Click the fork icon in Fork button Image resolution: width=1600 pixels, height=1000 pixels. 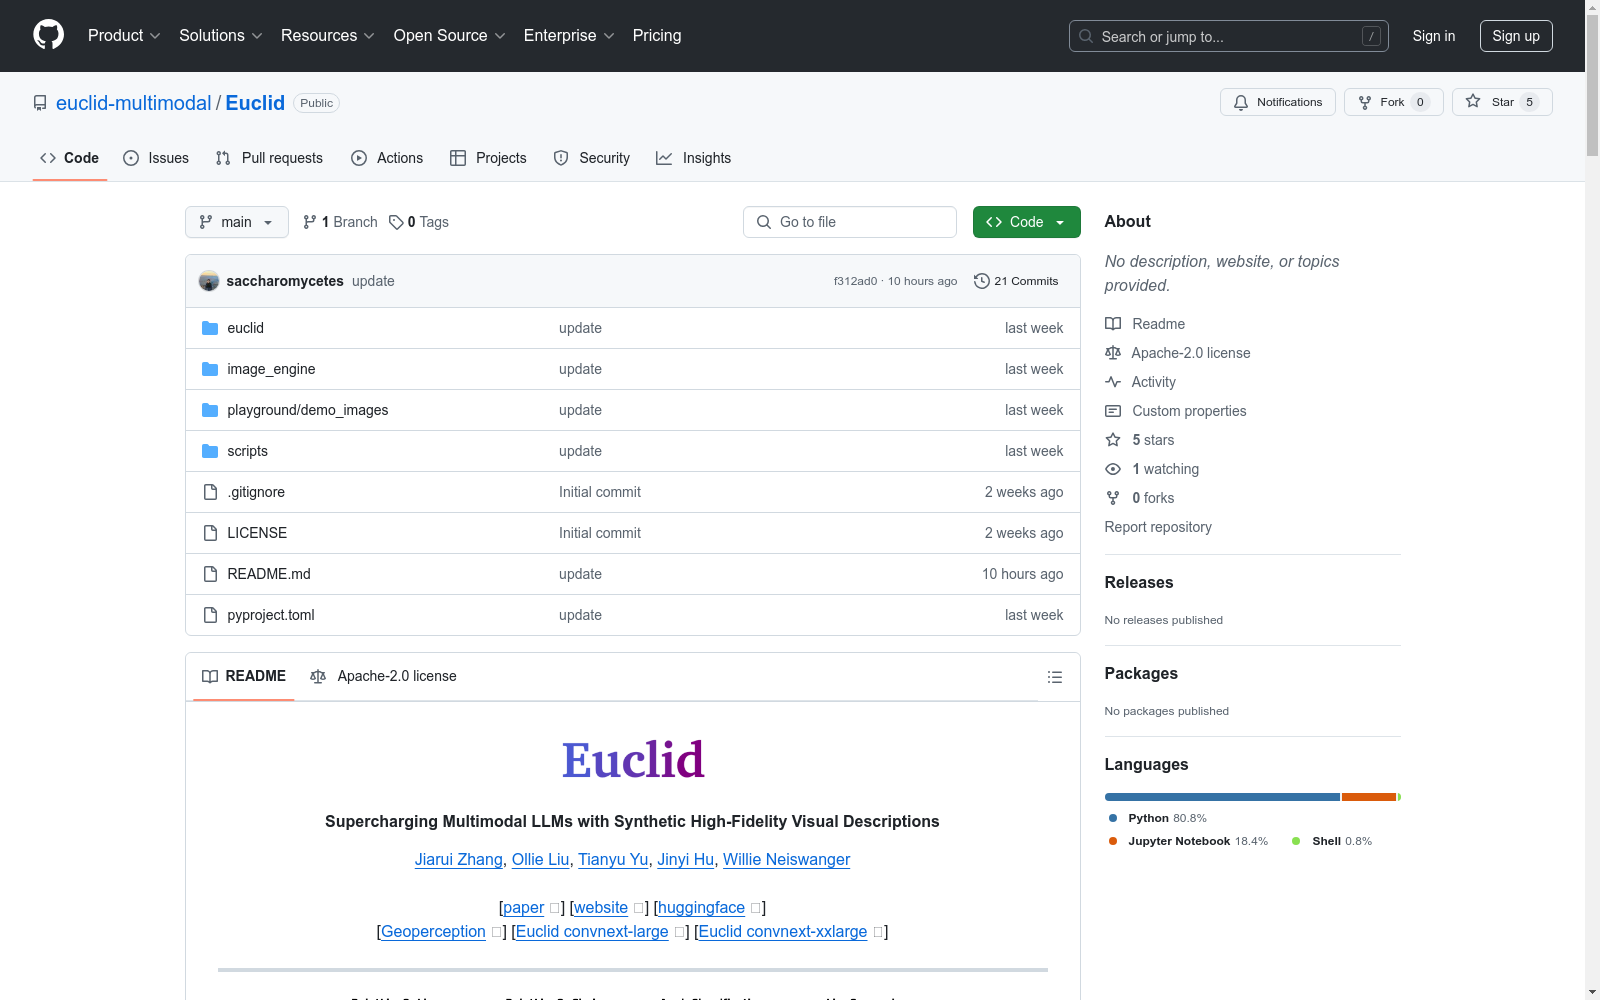(x=1365, y=102)
